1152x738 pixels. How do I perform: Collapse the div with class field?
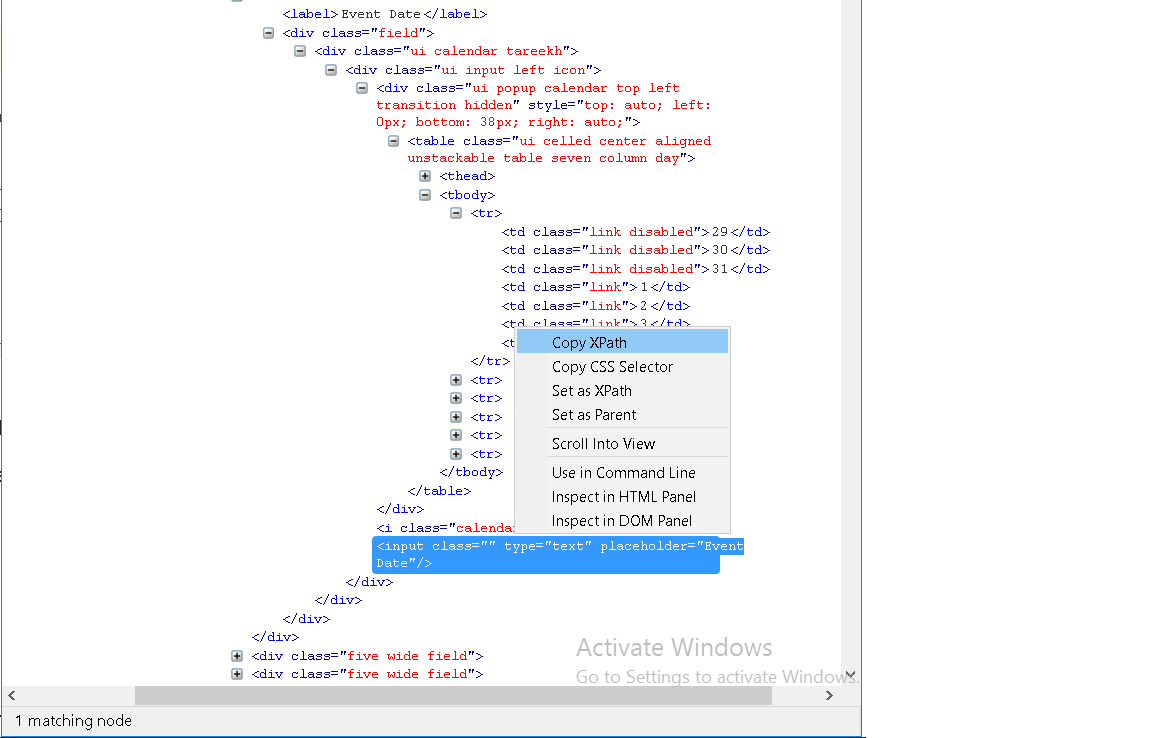point(268,32)
